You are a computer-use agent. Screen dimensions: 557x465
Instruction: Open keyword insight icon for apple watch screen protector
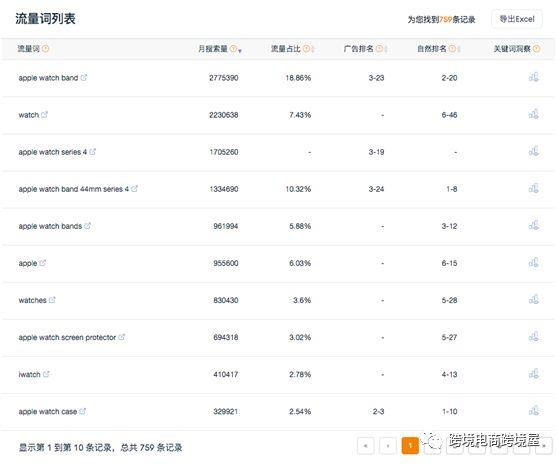pos(534,336)
